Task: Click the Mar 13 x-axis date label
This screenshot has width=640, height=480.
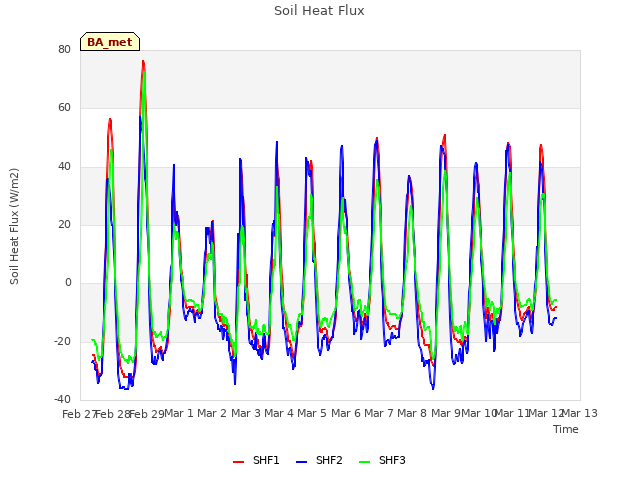Action: point(580,413)
